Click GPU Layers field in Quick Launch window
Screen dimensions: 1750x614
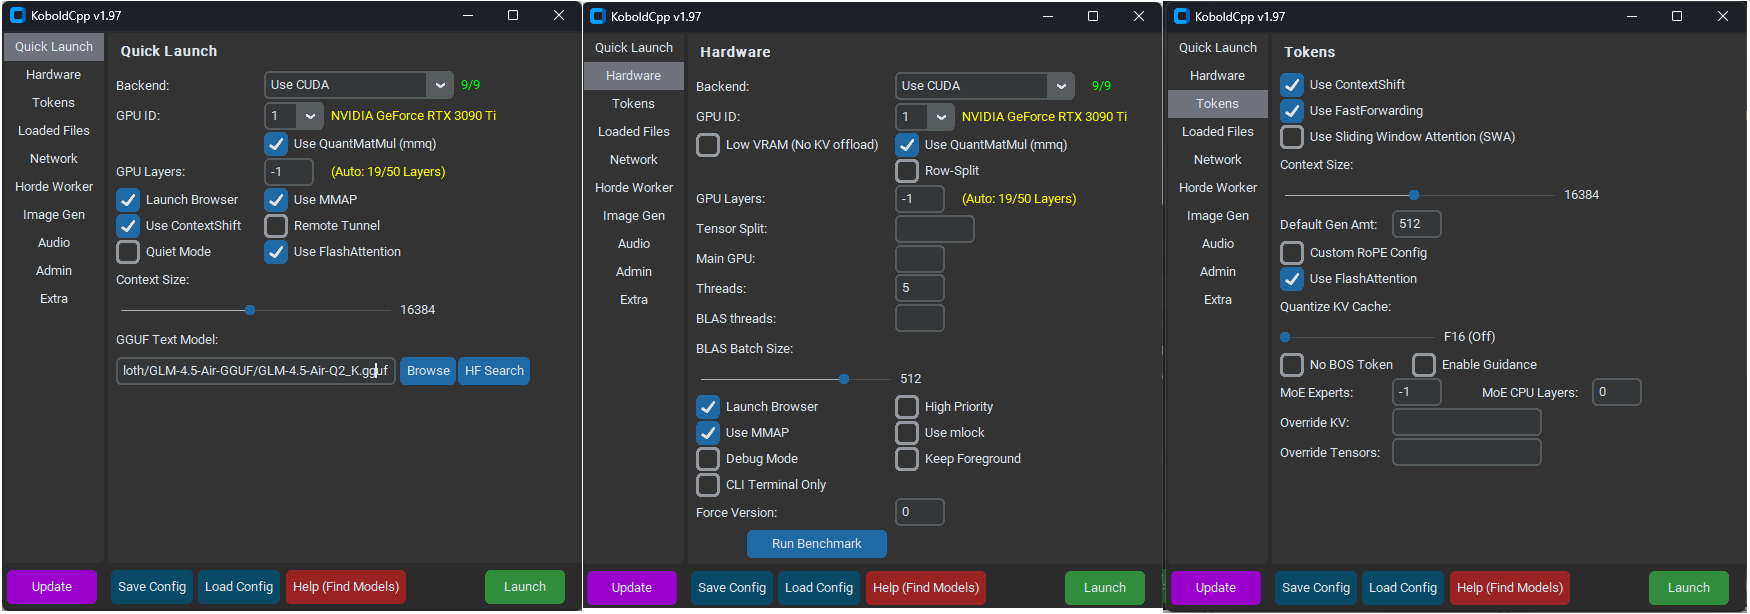(289, 172)
